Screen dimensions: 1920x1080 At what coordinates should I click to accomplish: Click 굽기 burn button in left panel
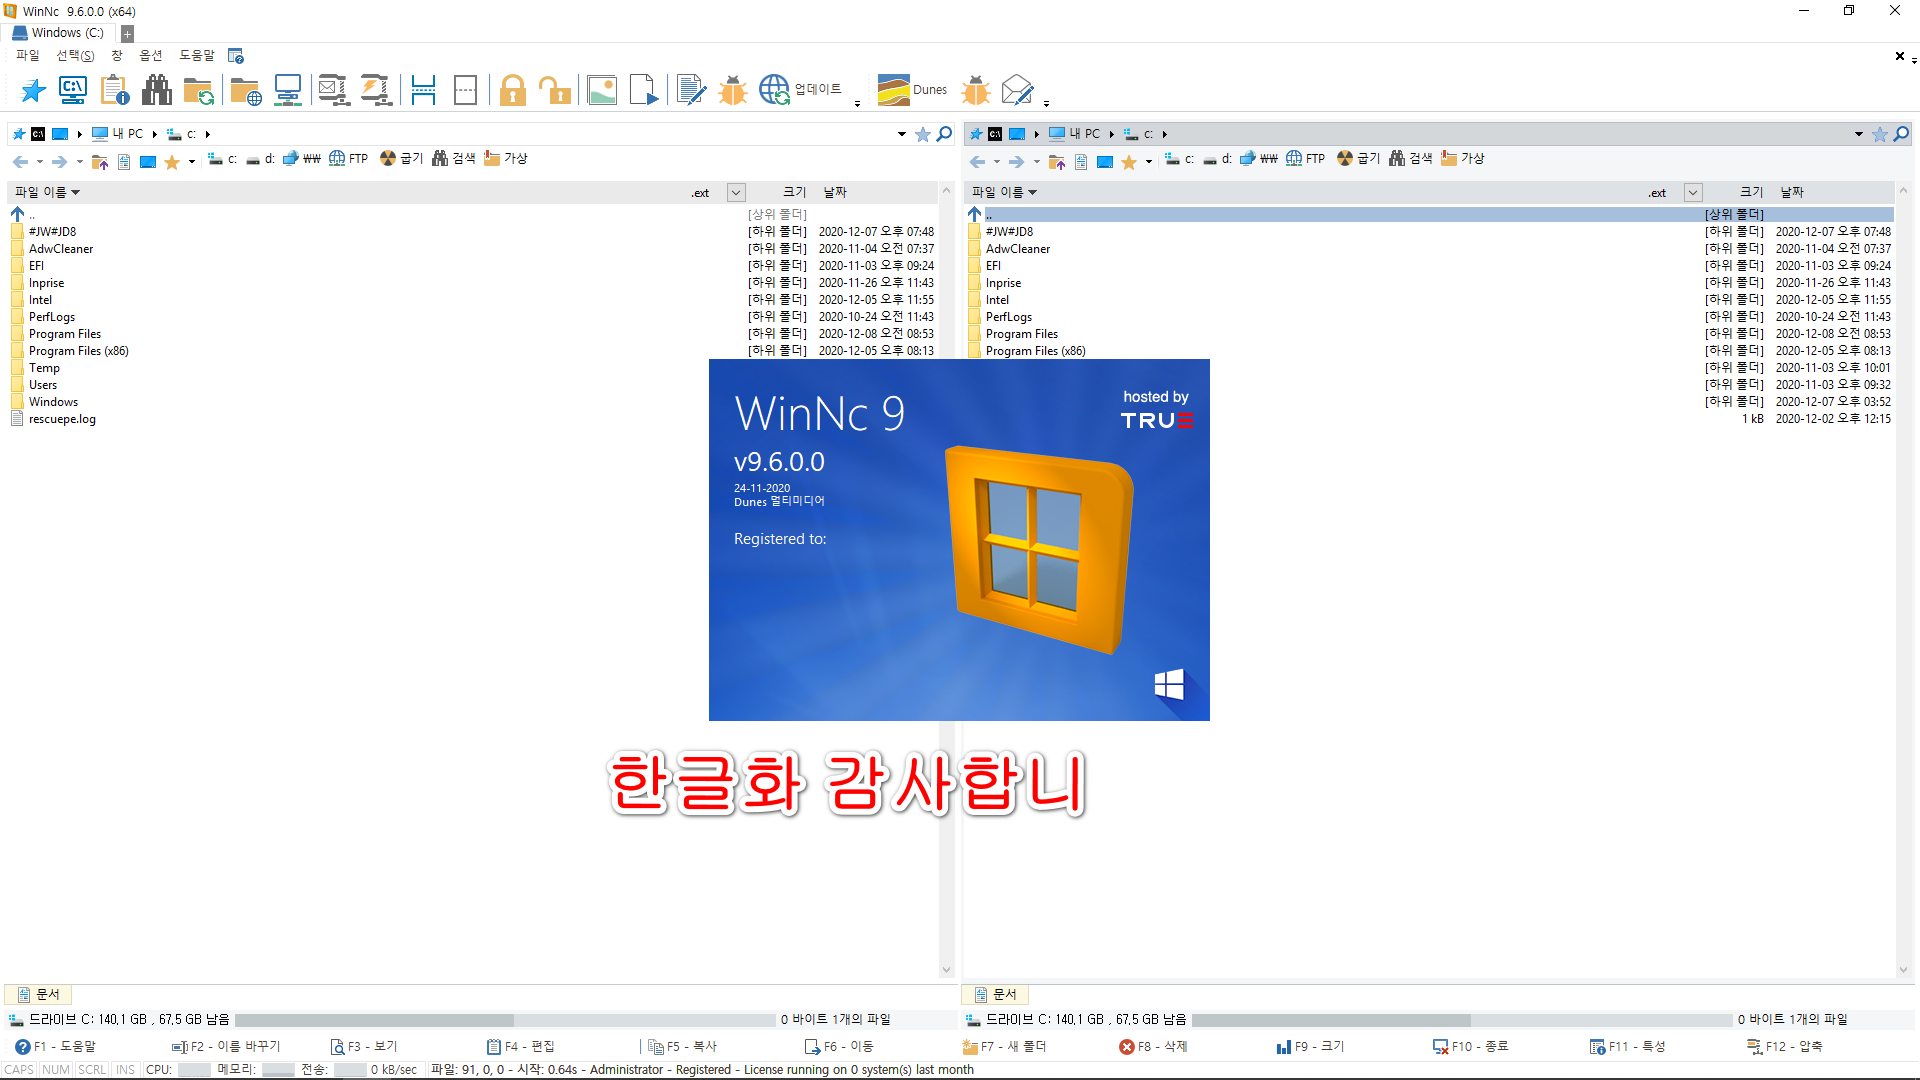click(401, 159)
